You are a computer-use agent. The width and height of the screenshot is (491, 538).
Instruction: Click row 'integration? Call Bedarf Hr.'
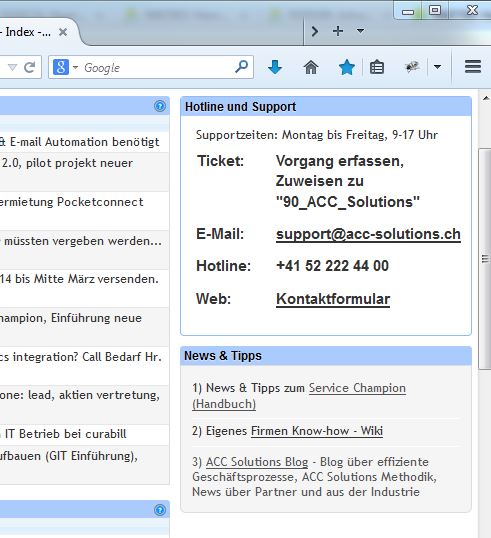[x=84, y=366]
